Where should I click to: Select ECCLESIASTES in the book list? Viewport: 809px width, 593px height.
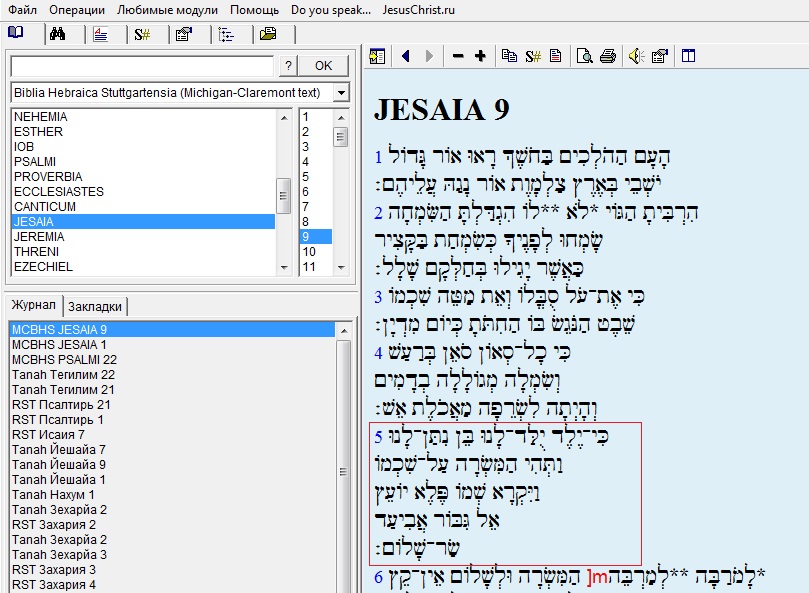point(58,192)
